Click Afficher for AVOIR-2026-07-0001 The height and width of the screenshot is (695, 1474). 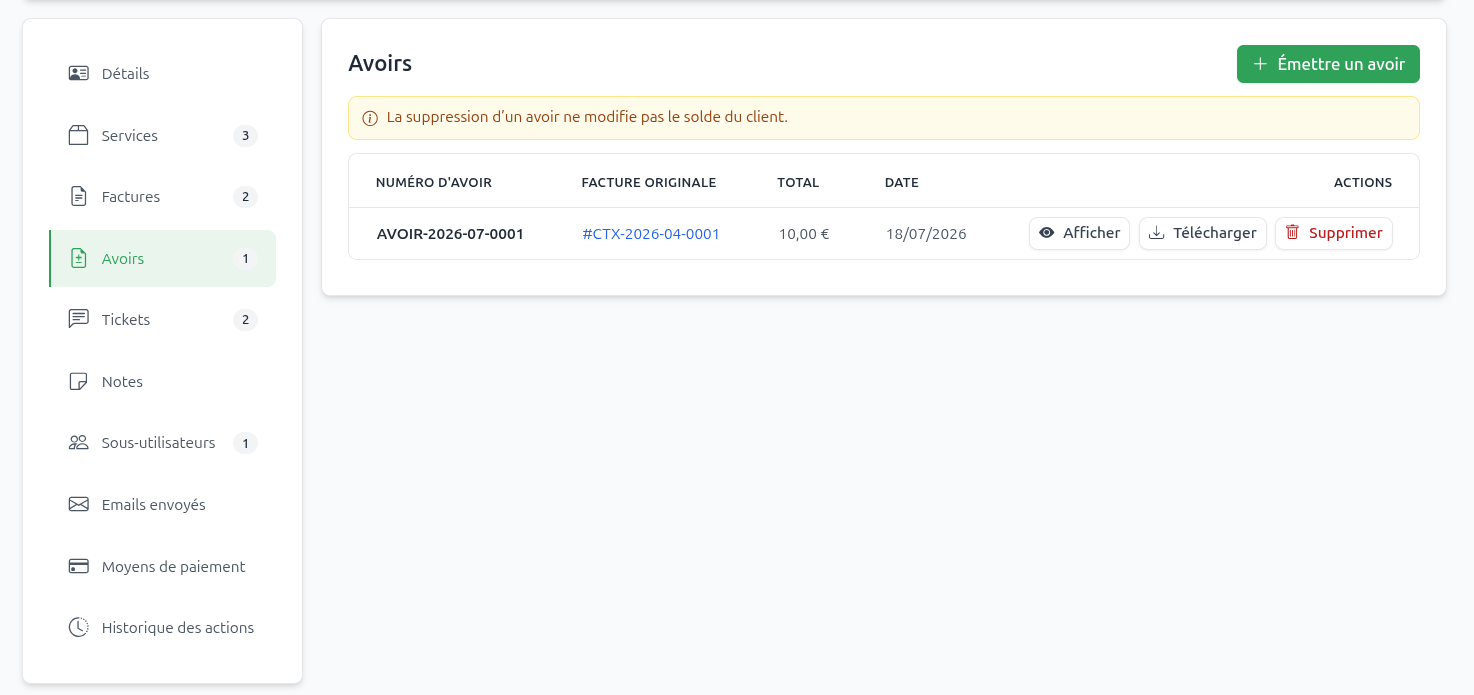(x=1079, y=233)
